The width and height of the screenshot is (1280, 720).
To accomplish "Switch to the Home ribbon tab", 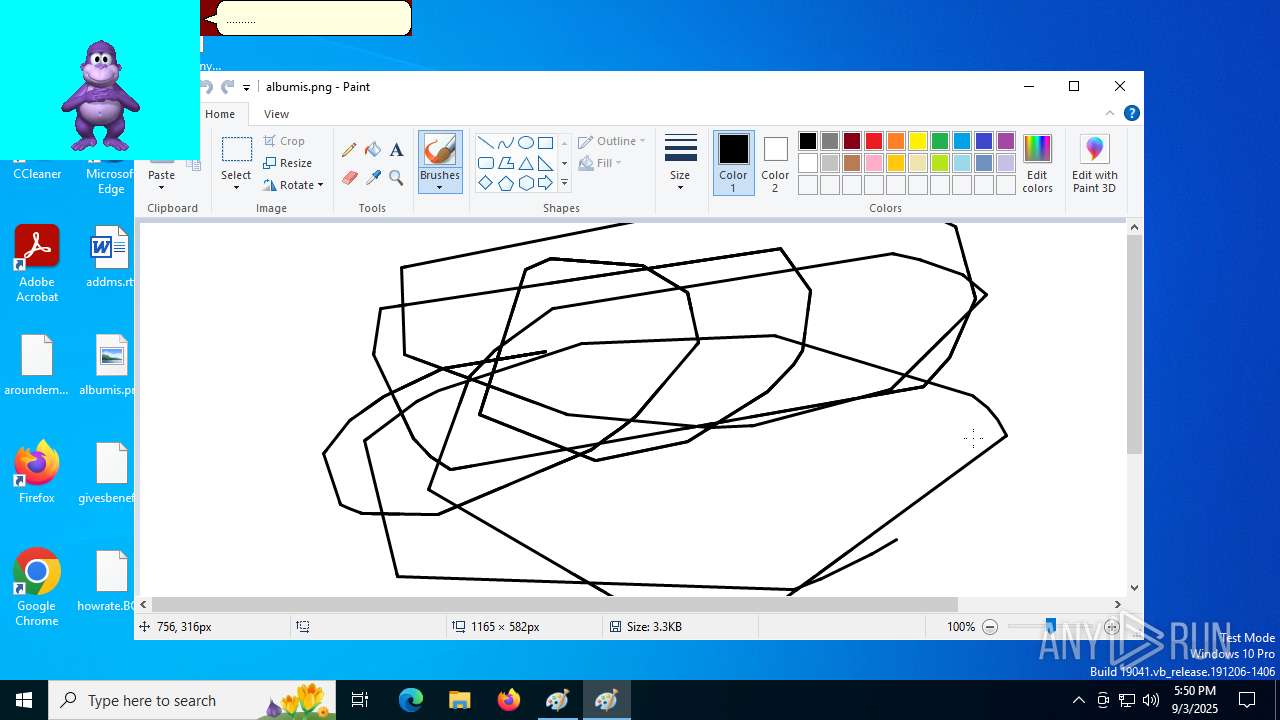I will tap(220, 114).
